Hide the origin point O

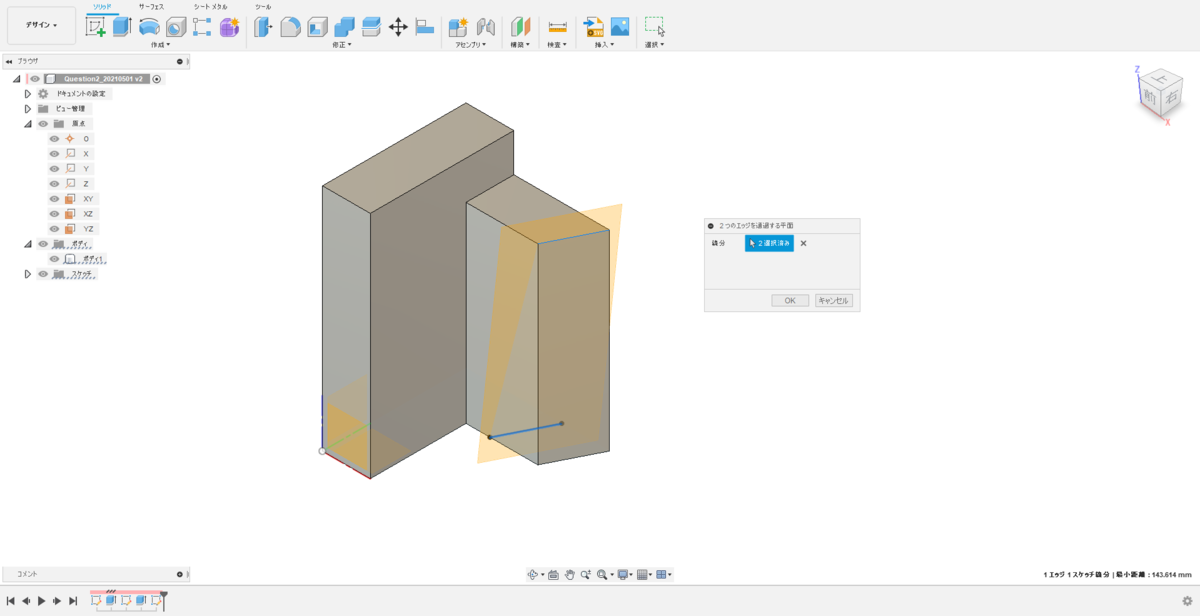pos(55,139)
